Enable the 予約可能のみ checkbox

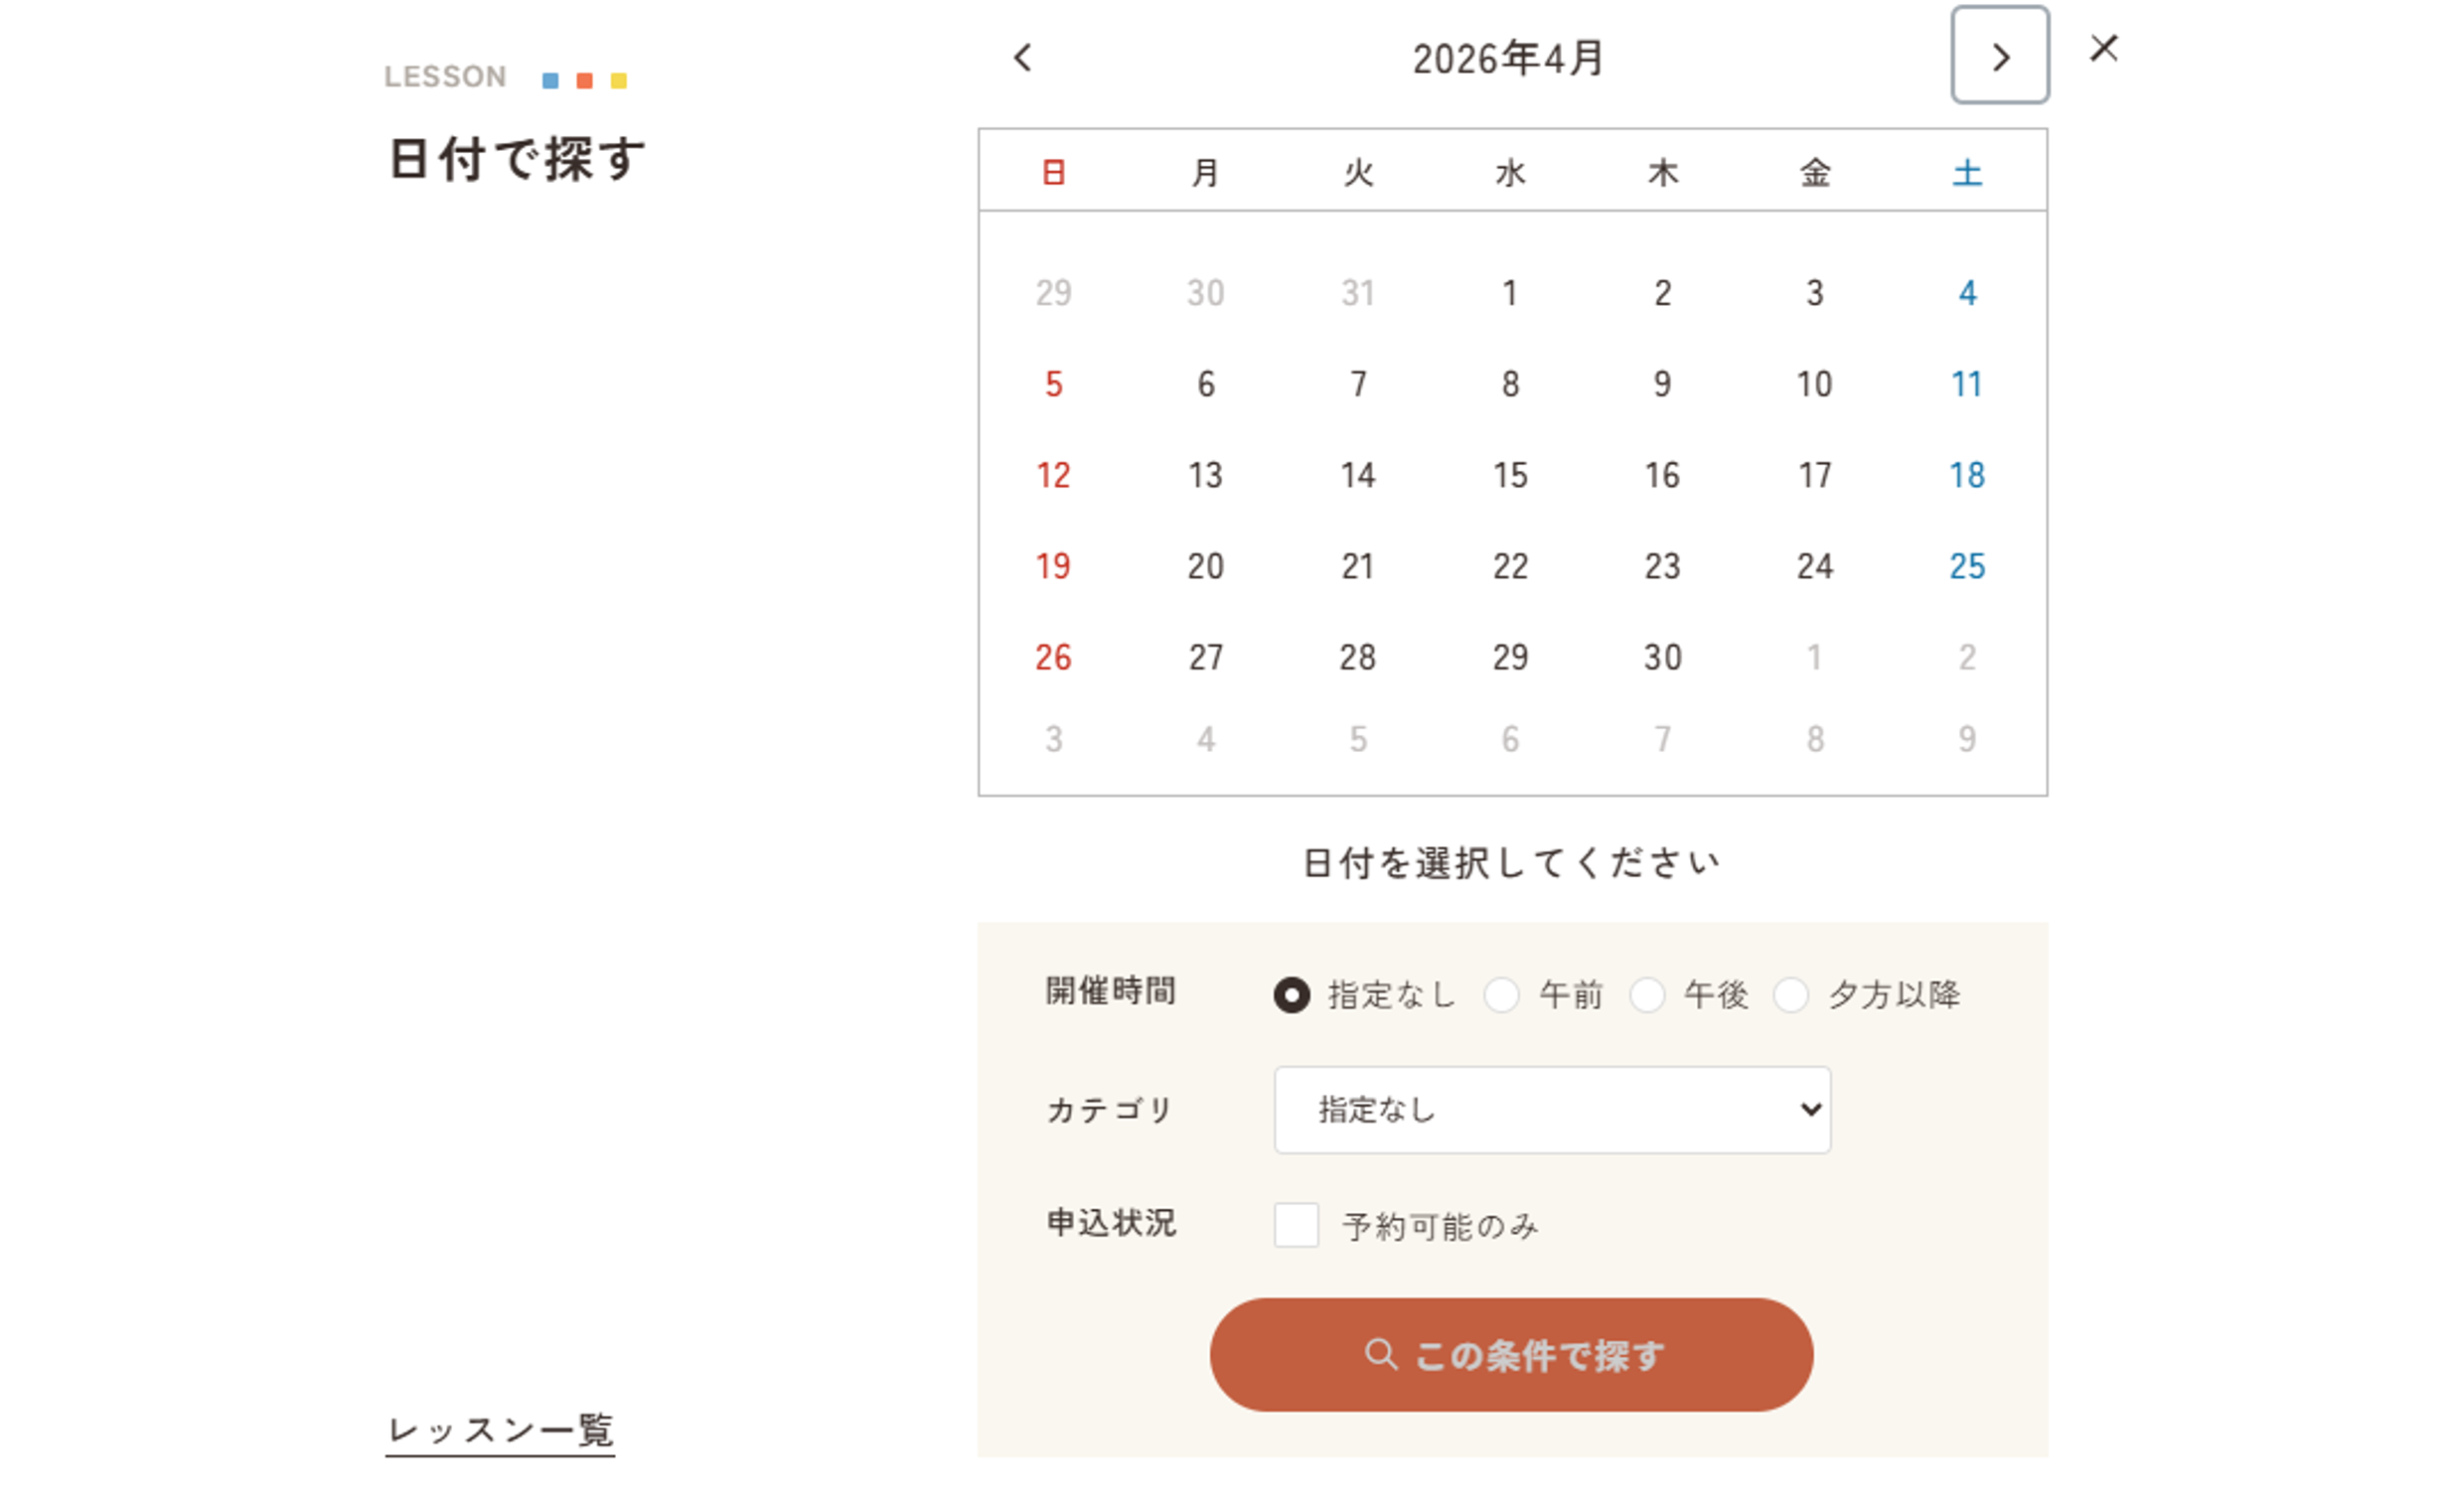point(1296,1225)
